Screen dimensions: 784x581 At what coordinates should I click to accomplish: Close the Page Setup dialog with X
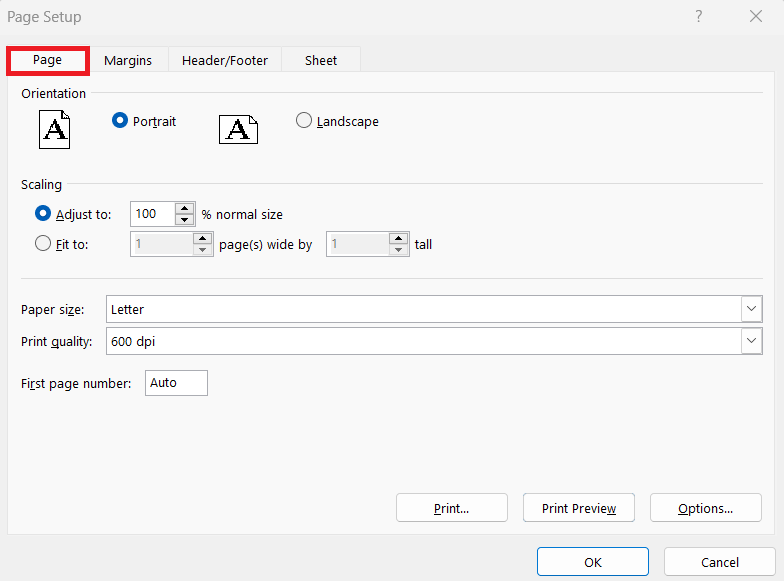pyautogui.click(x=756, y=16)
